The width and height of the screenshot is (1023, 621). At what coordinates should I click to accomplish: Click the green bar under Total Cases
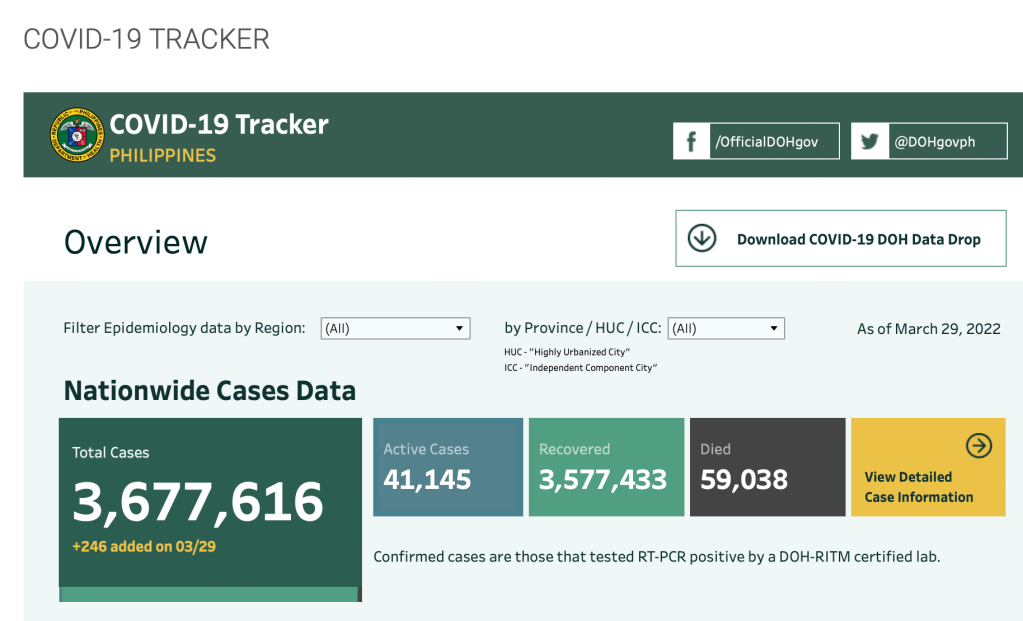point(209,594)
